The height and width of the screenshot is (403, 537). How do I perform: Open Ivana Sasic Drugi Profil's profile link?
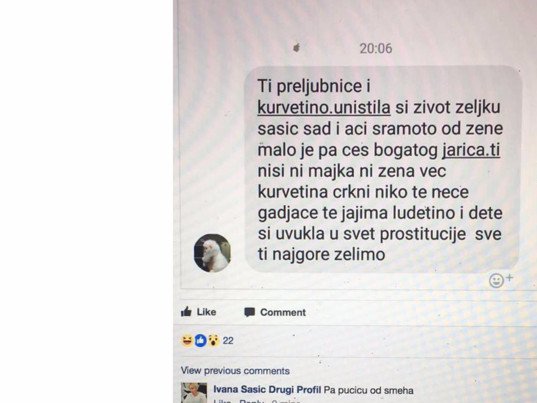267,390
